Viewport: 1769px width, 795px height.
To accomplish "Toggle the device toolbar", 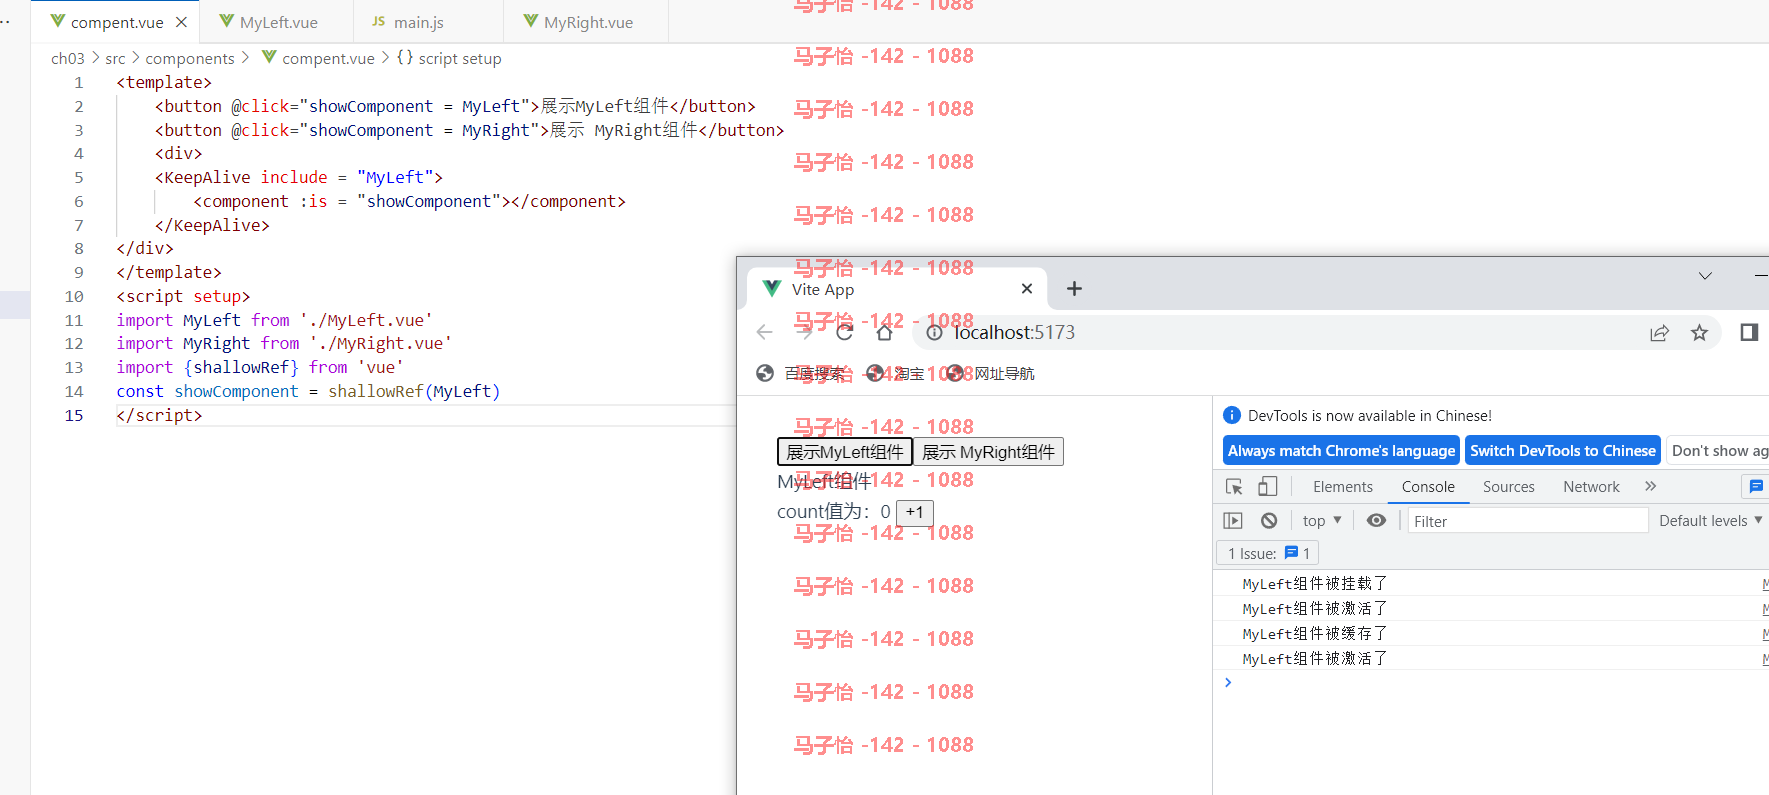I will coord(1267,487).
